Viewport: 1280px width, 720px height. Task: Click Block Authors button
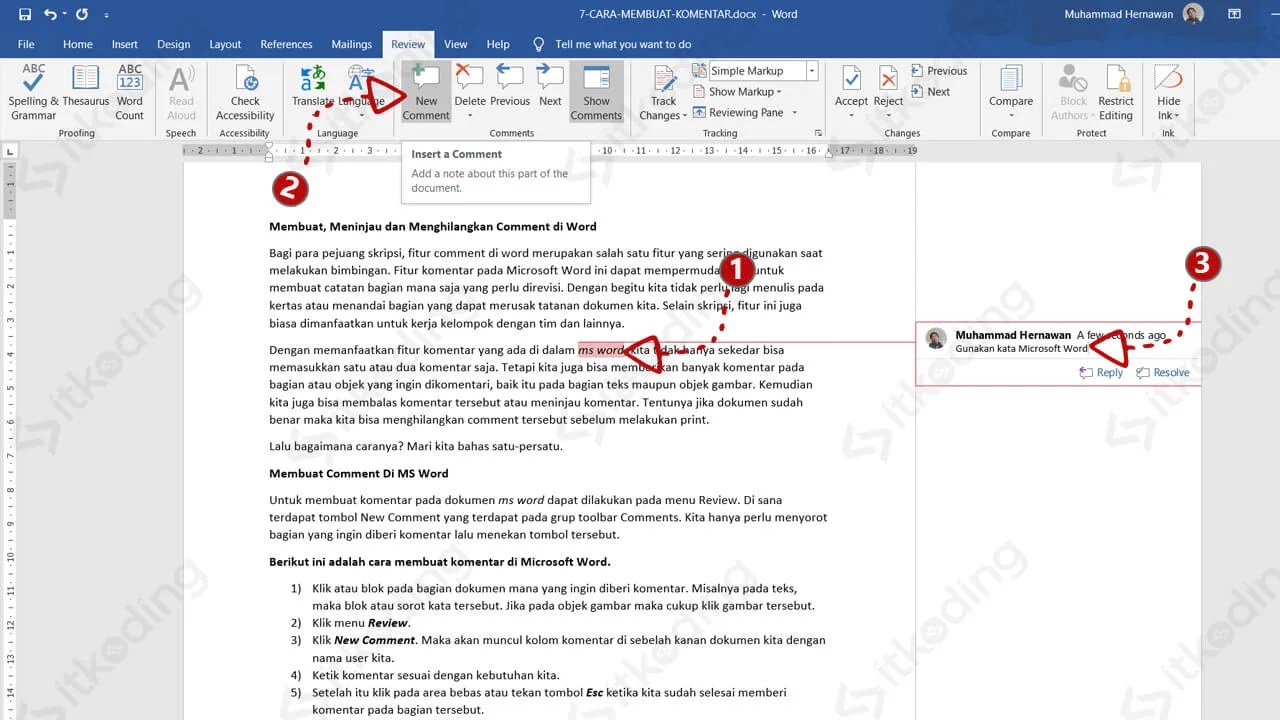tap(1073, 92)
